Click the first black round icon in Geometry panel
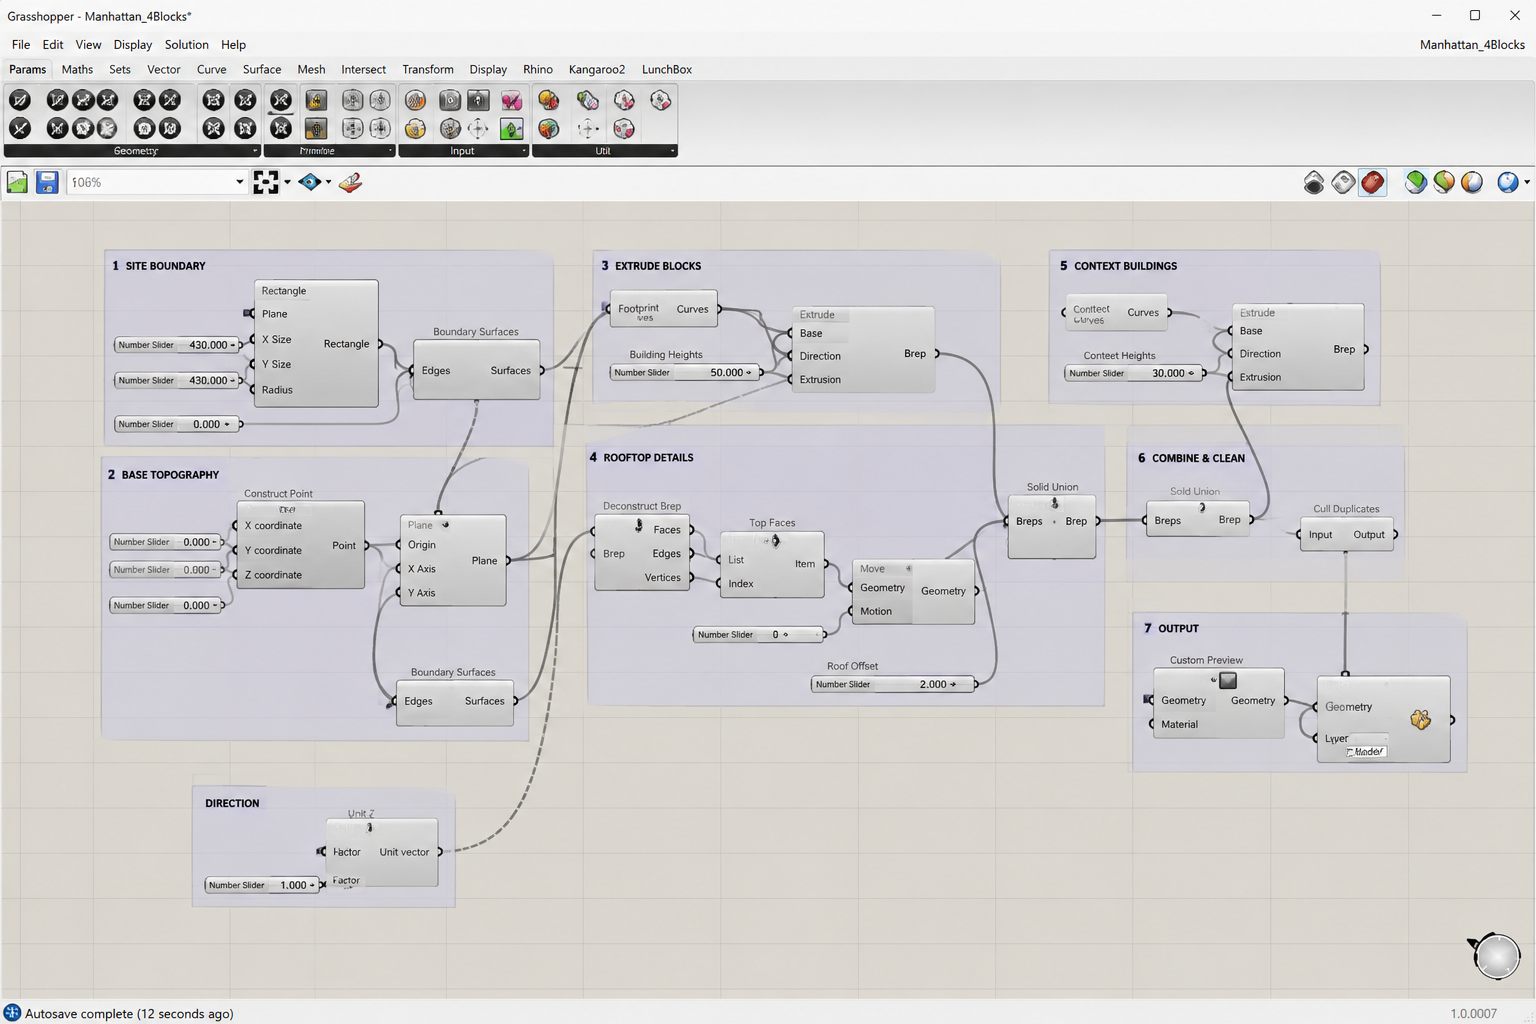1536x1024 pixels. [x=20, y=100]
